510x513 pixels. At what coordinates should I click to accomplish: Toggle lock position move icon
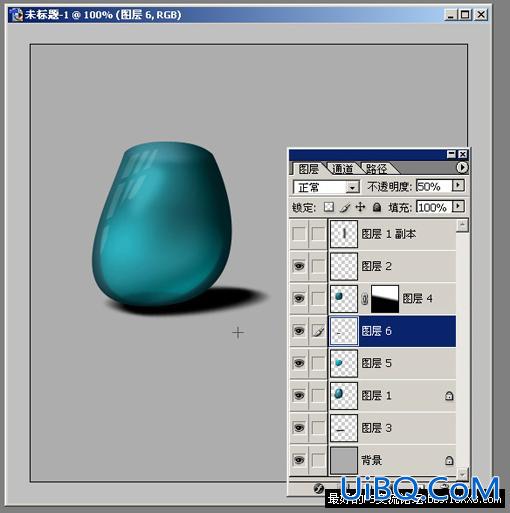[x=360, y=207]
